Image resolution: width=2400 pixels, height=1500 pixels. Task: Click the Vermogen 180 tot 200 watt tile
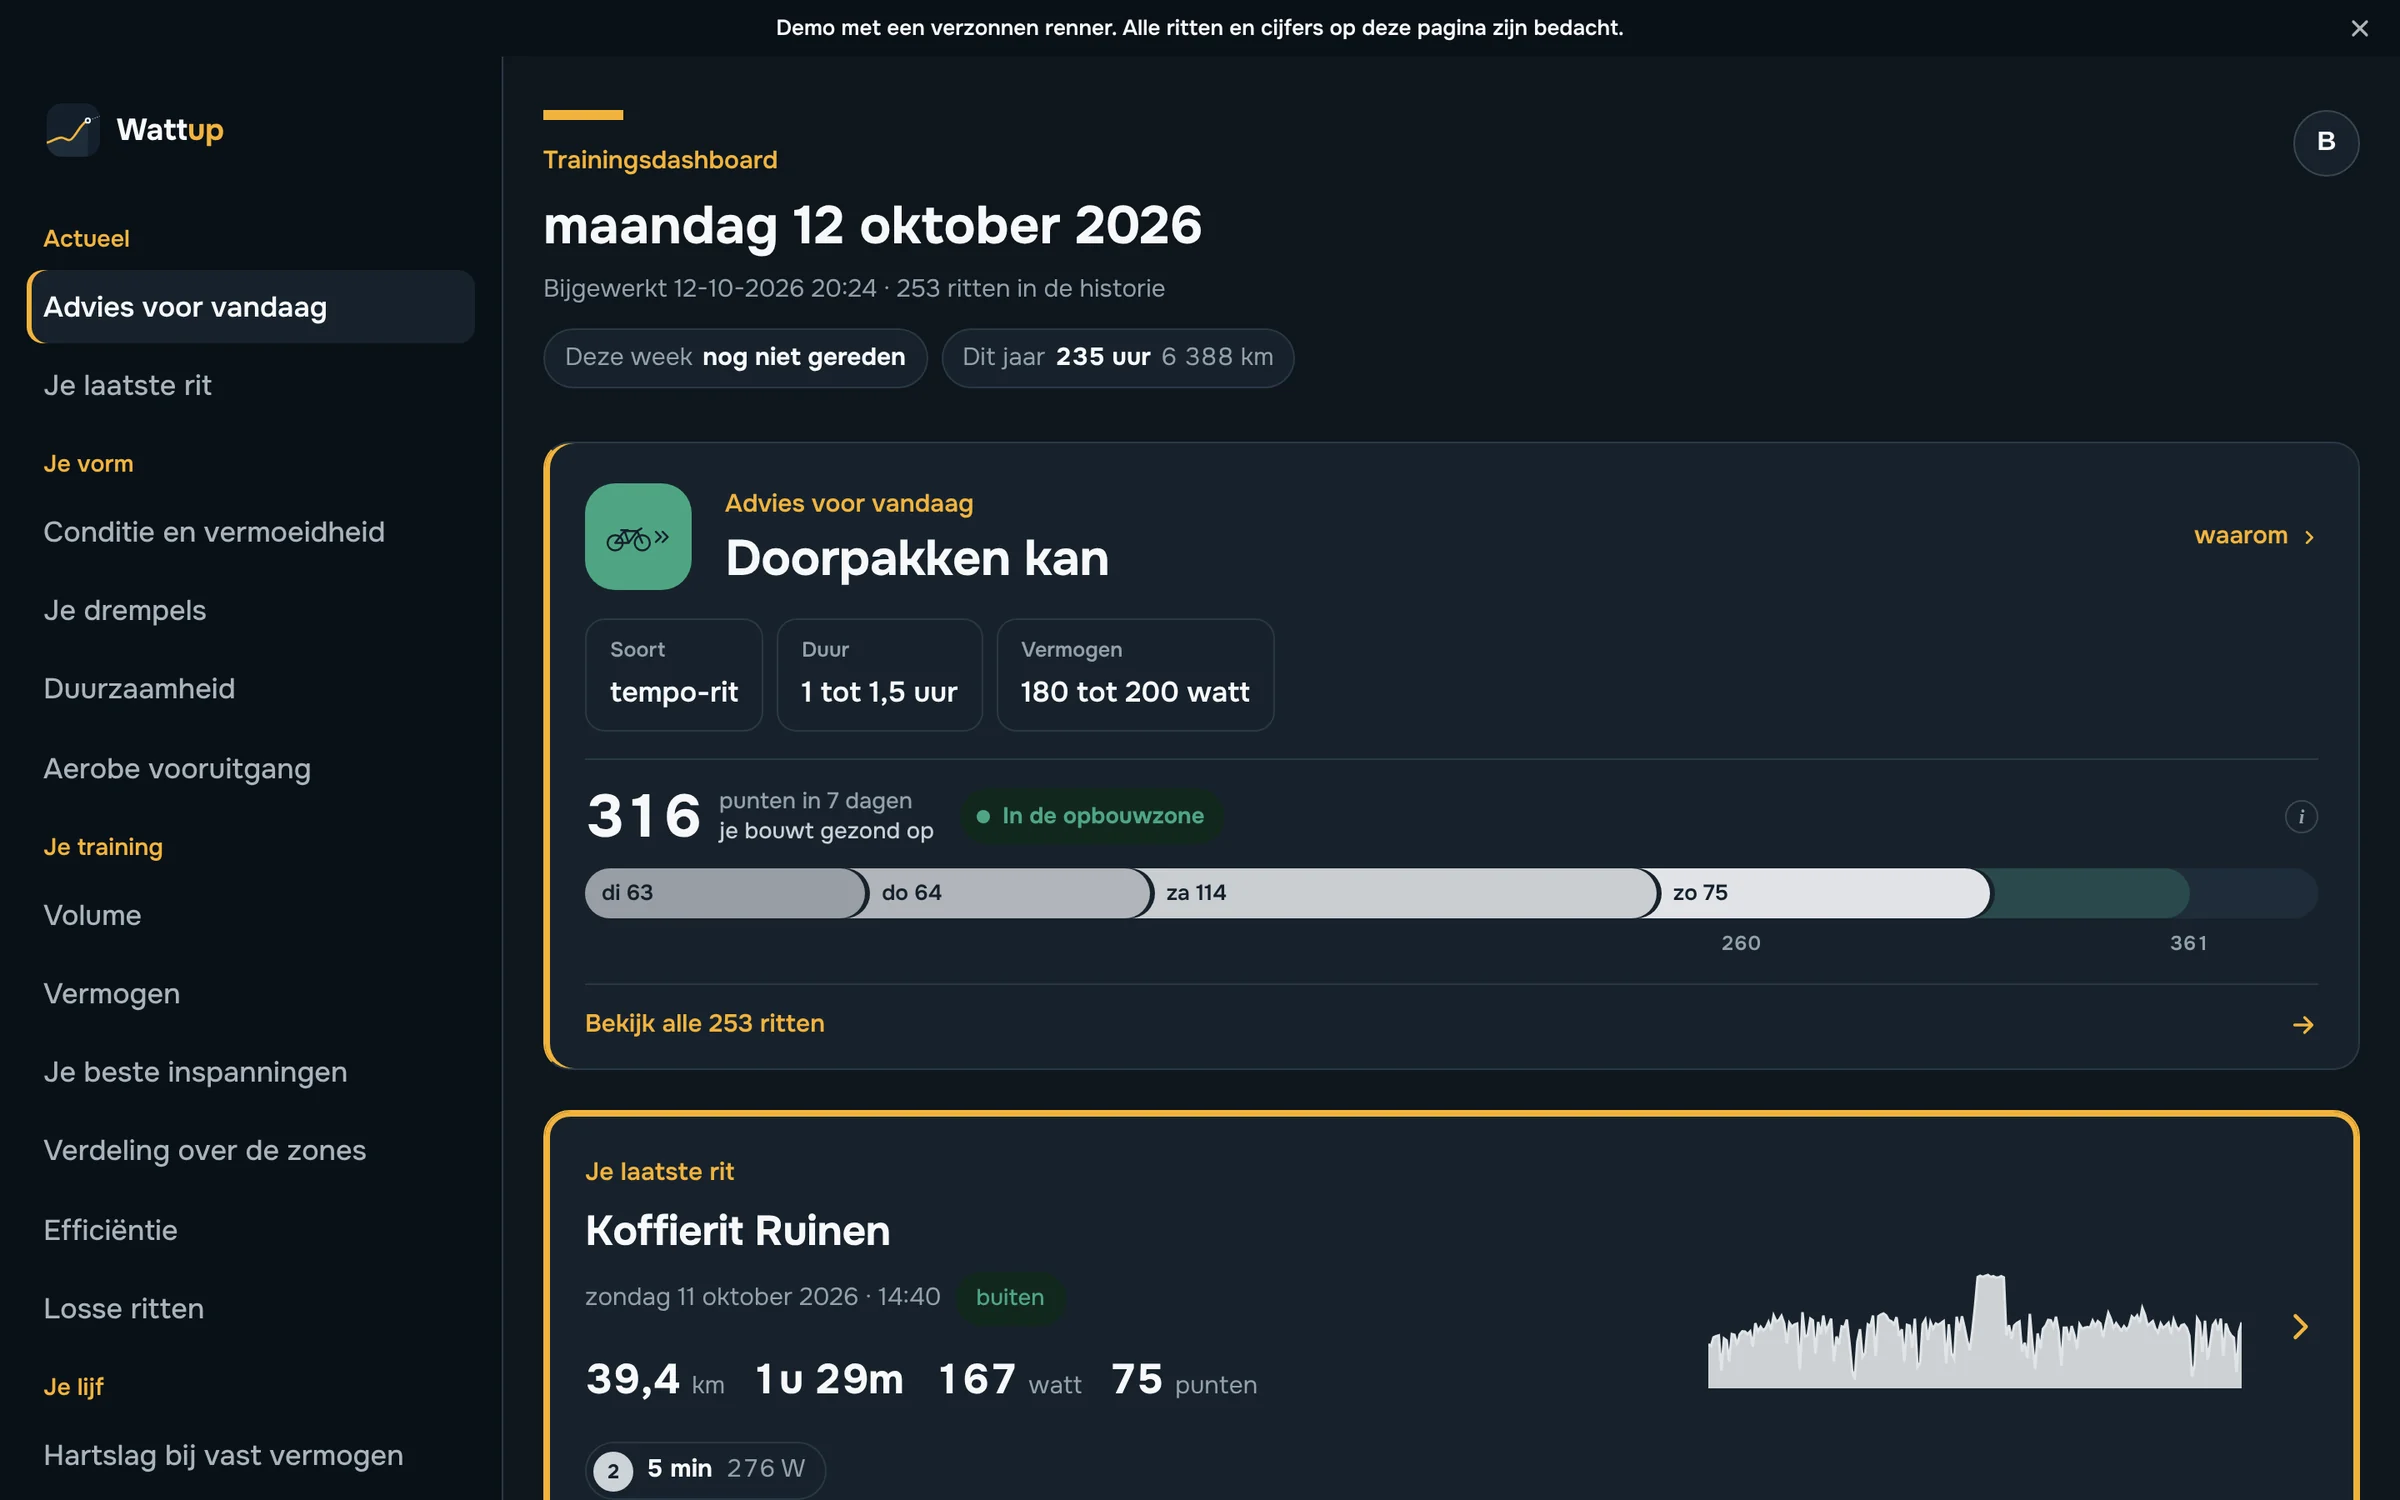[x=1135, y=675]
